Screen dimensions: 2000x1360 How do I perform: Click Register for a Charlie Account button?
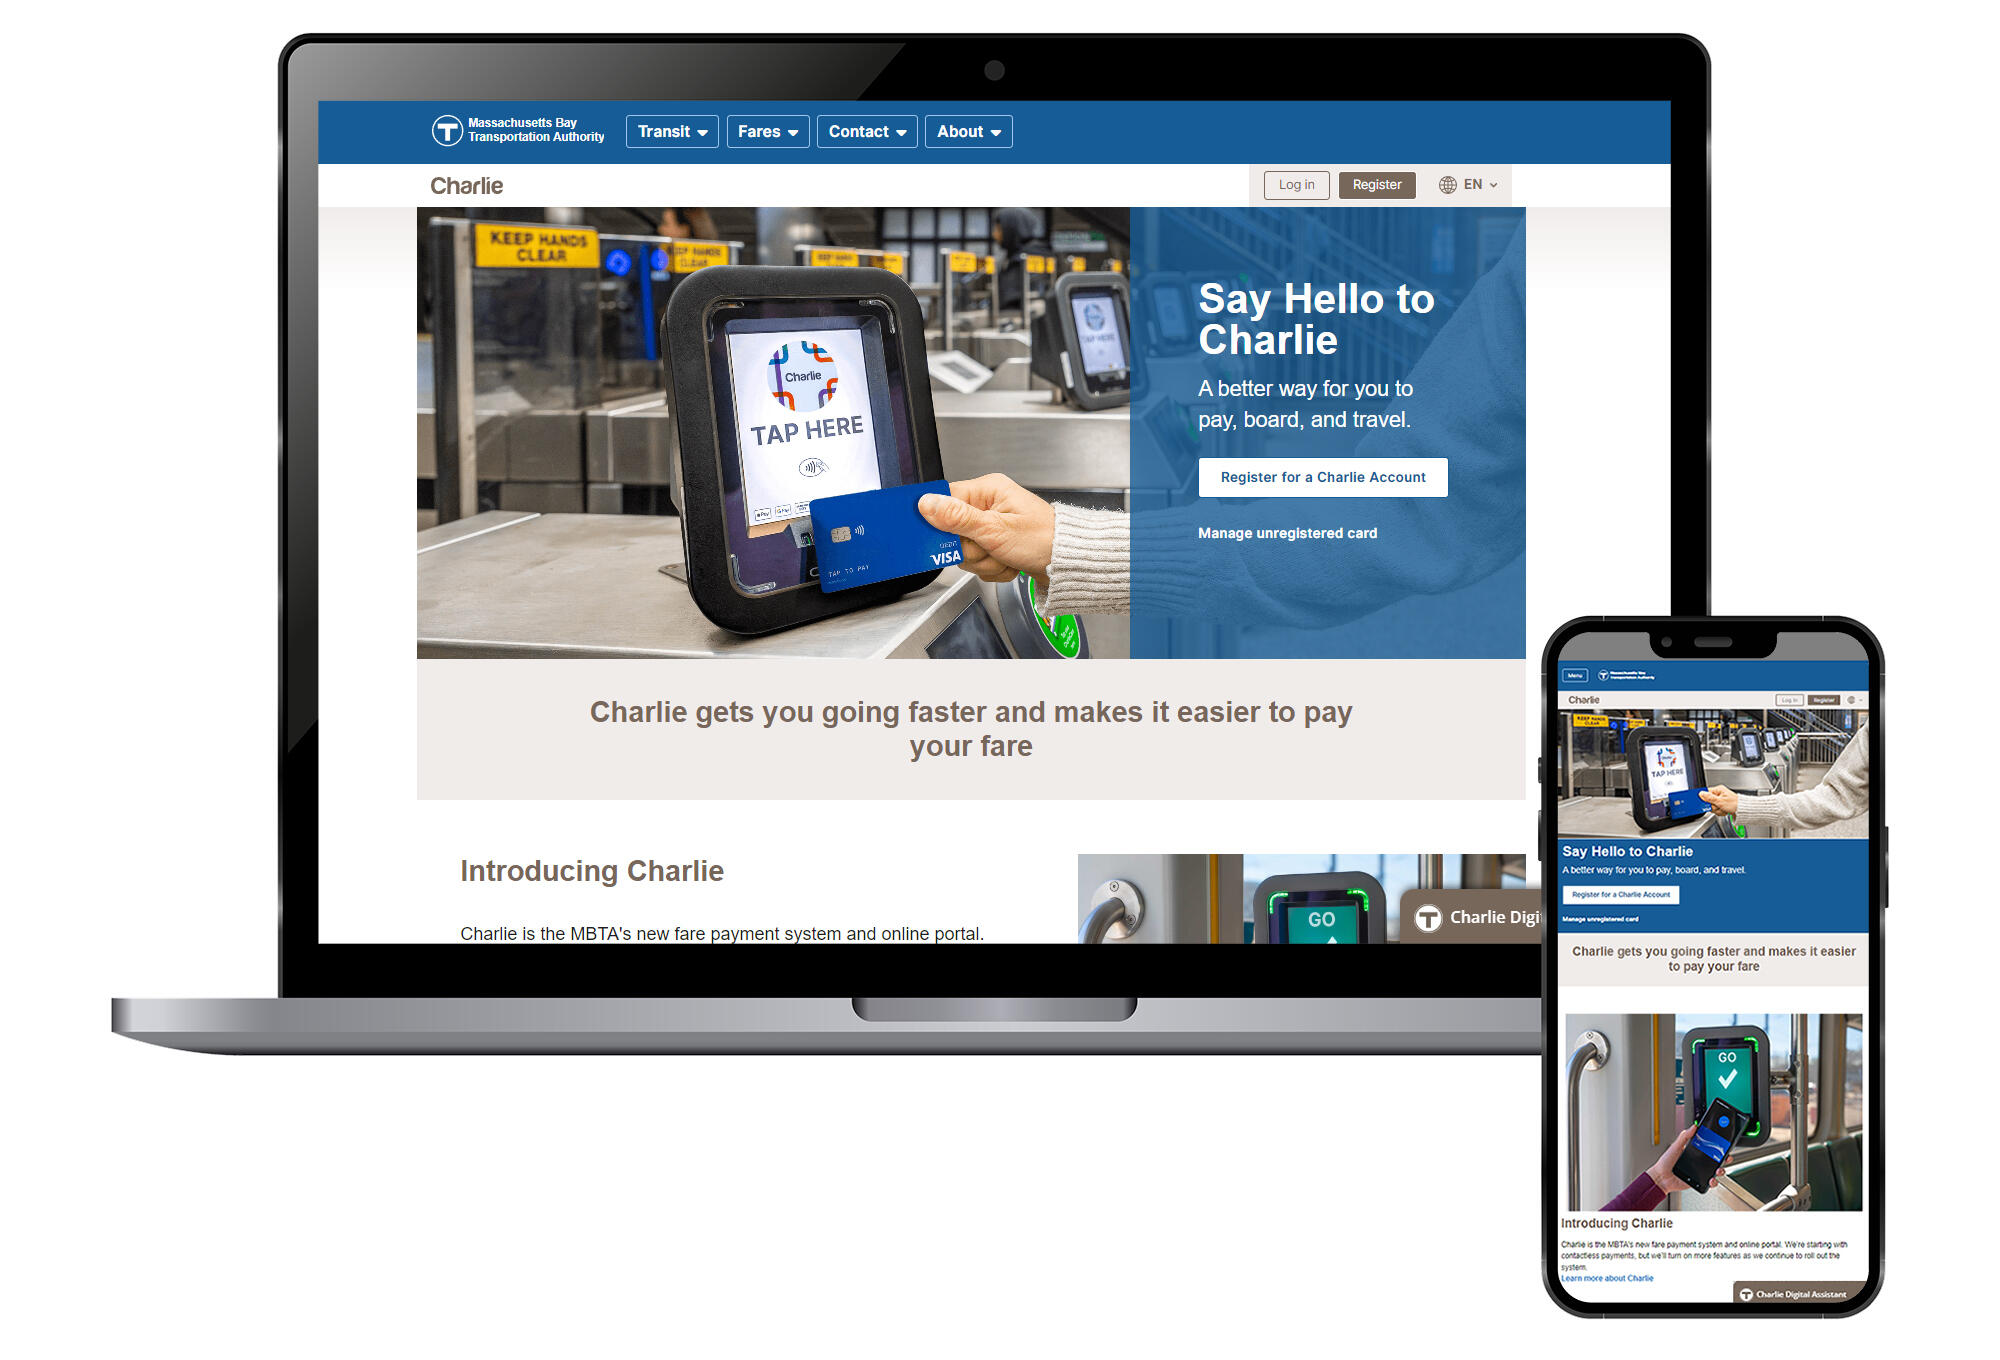click(1320, 477)
